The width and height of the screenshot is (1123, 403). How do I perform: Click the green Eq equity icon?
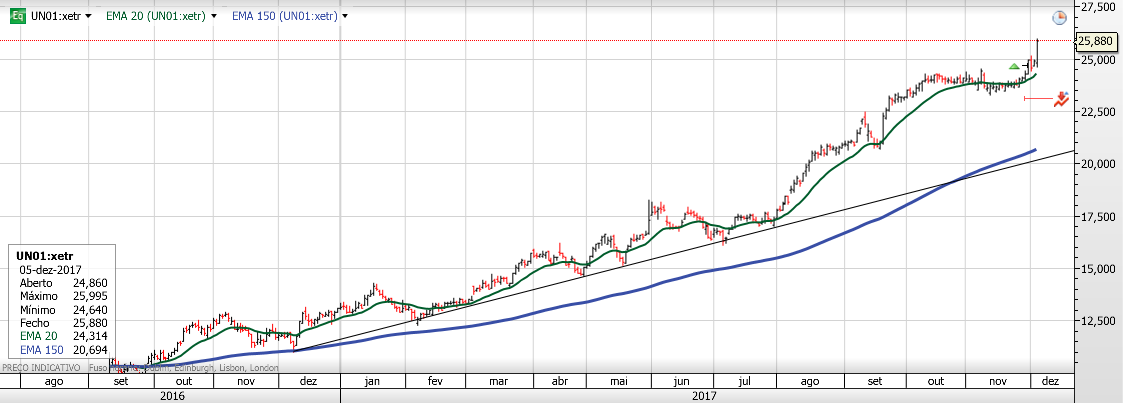[x=20, y=16]
